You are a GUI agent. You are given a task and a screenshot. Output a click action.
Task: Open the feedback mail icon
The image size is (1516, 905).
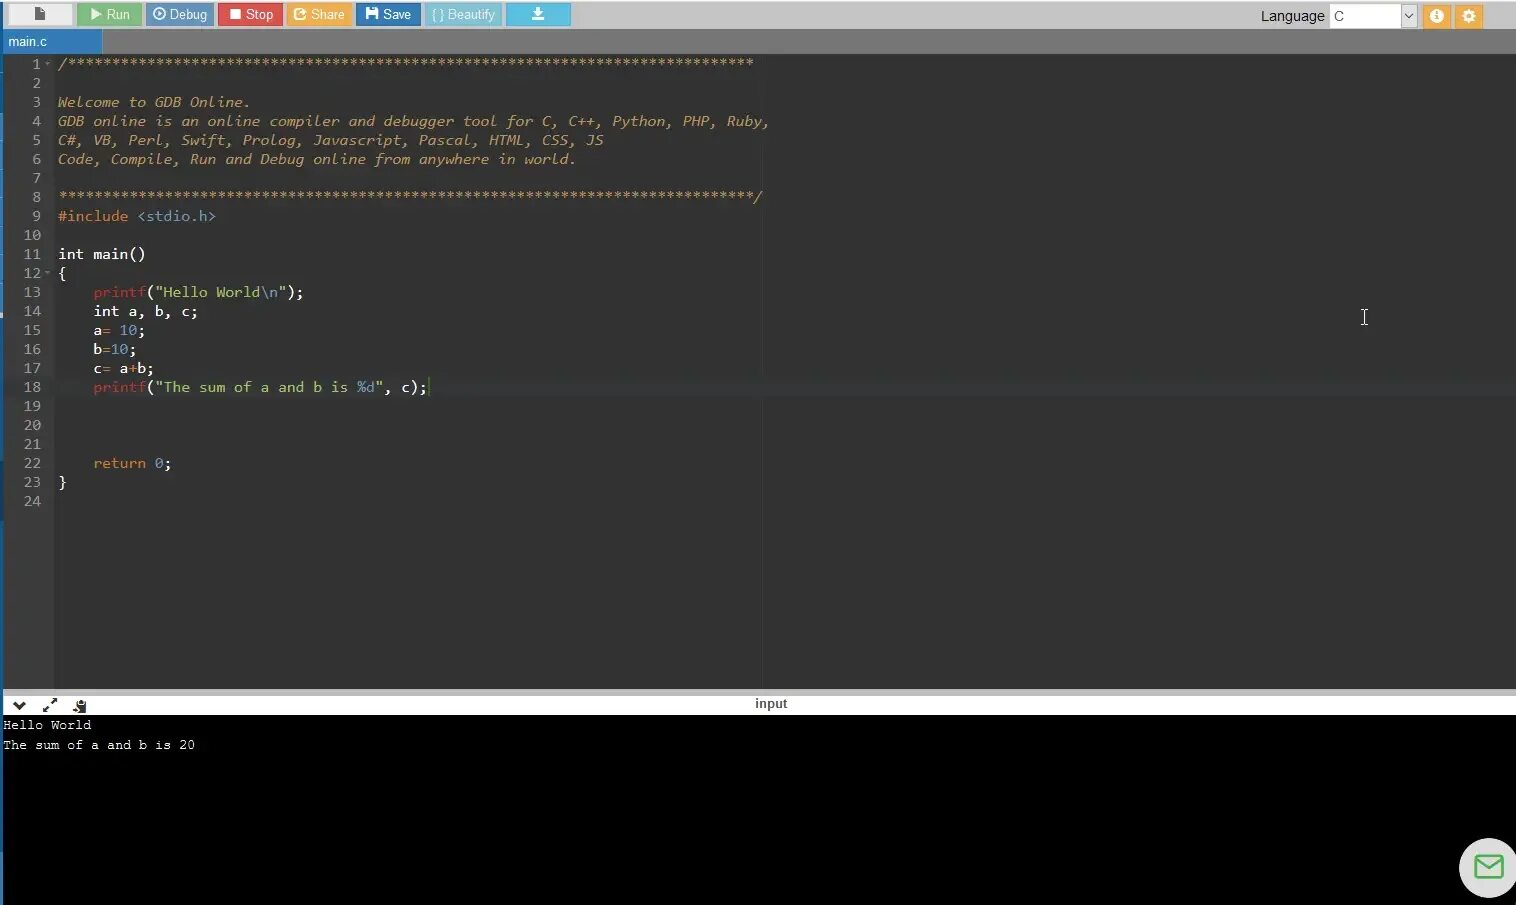[x=1488, y=867]
